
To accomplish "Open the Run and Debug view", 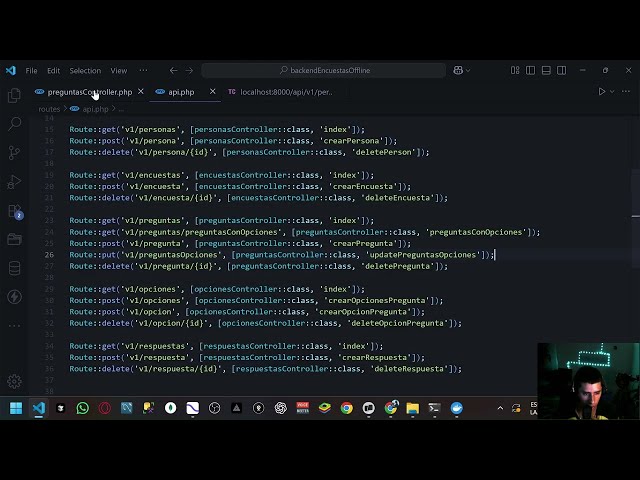I will click(14, 182).
